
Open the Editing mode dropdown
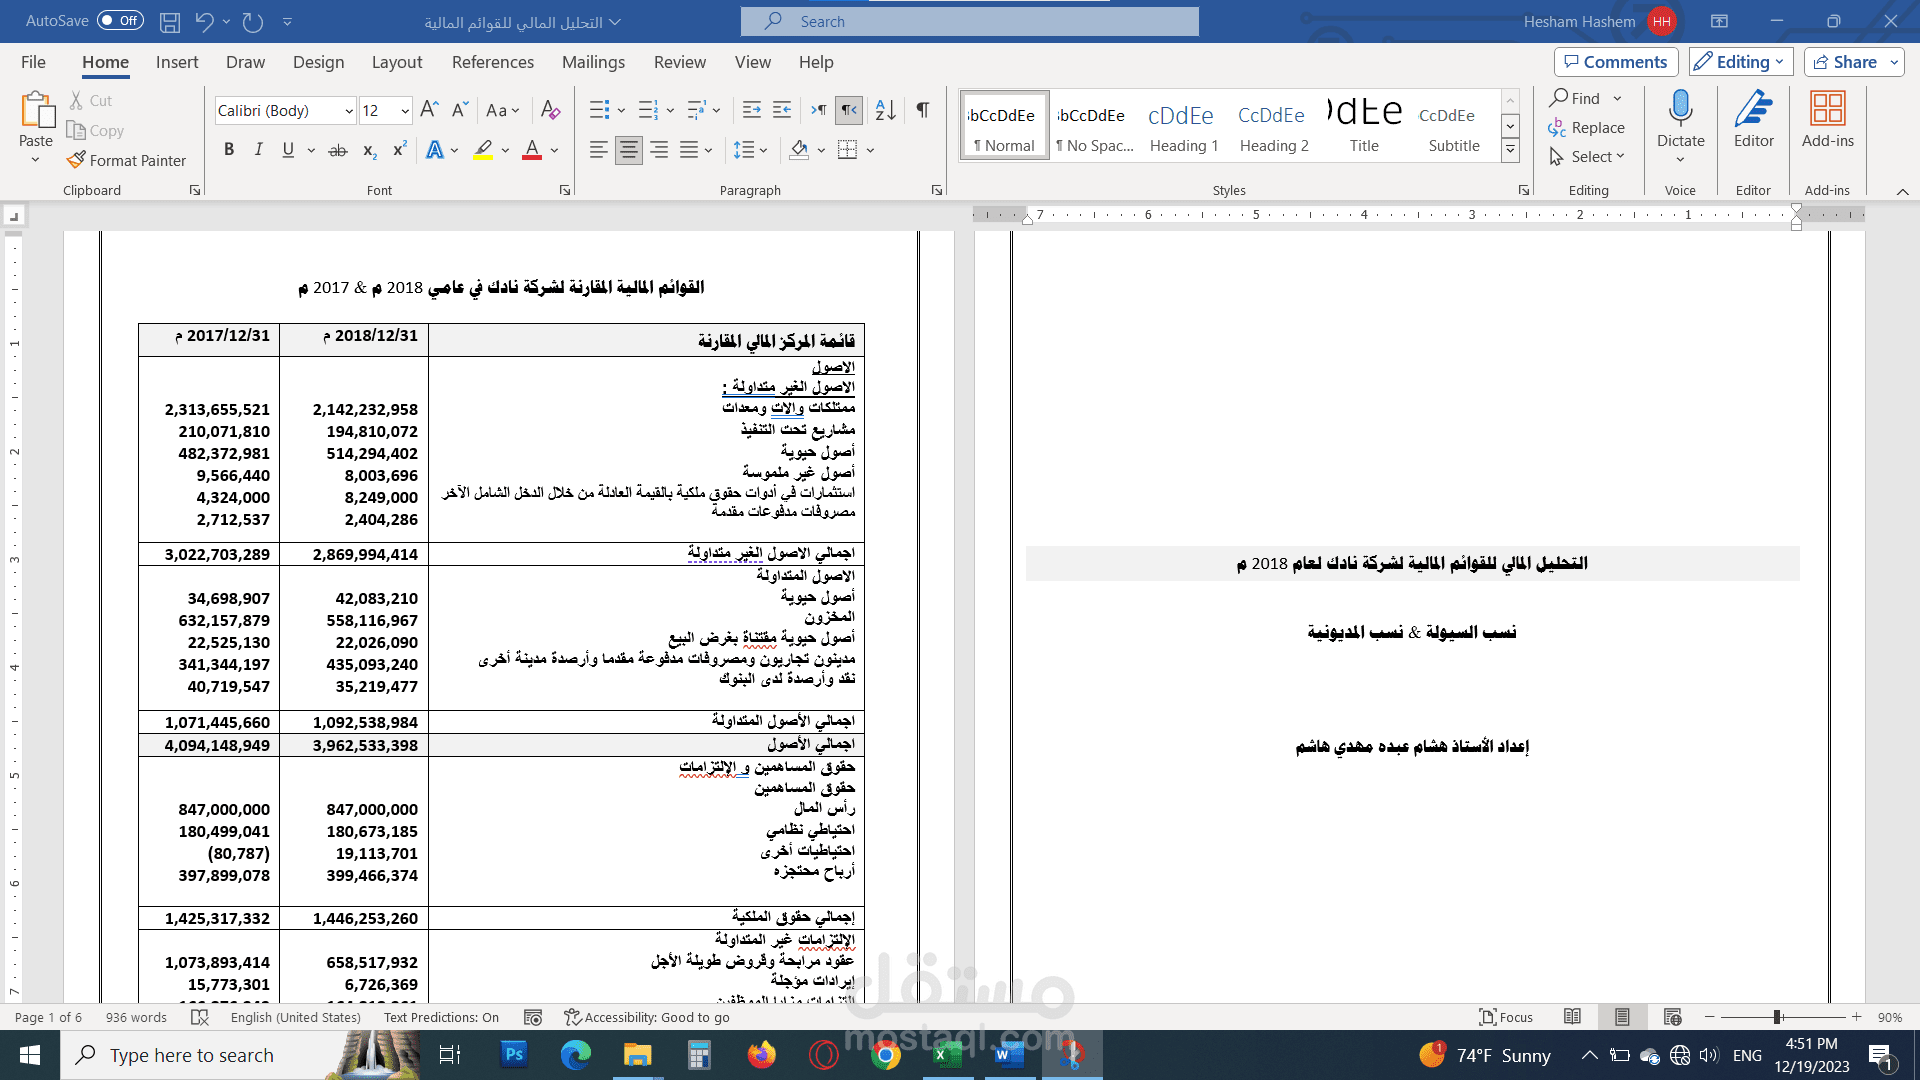pos(1741,62)
